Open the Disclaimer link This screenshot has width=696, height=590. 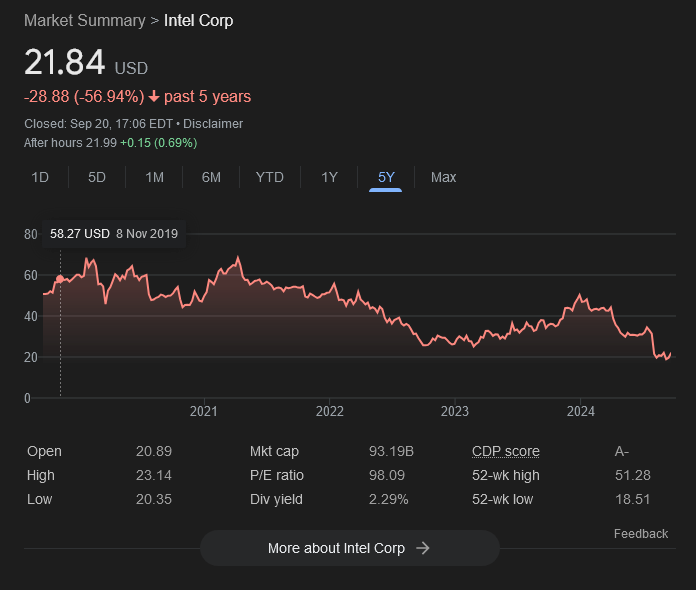point(213,123)
